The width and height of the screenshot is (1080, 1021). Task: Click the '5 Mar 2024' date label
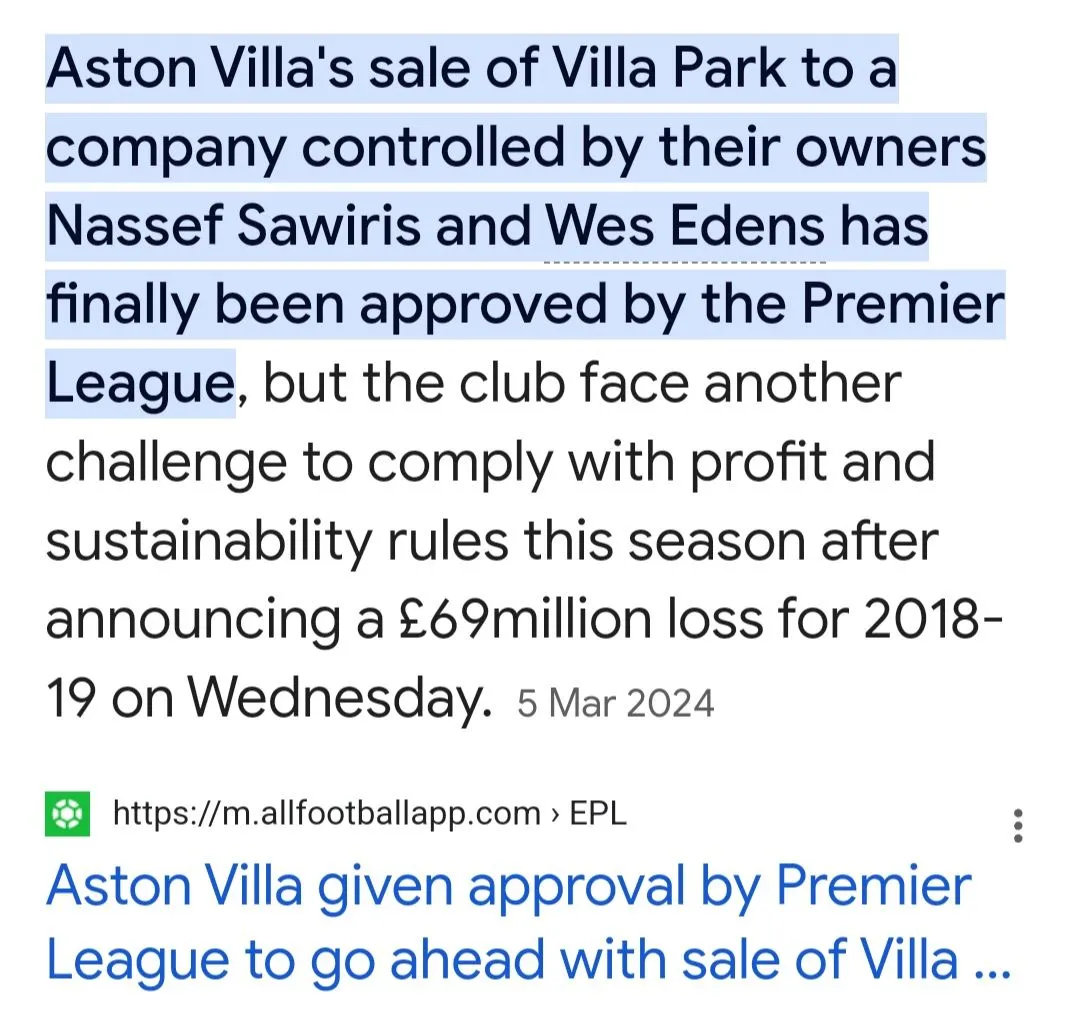[x=615, y=703]
